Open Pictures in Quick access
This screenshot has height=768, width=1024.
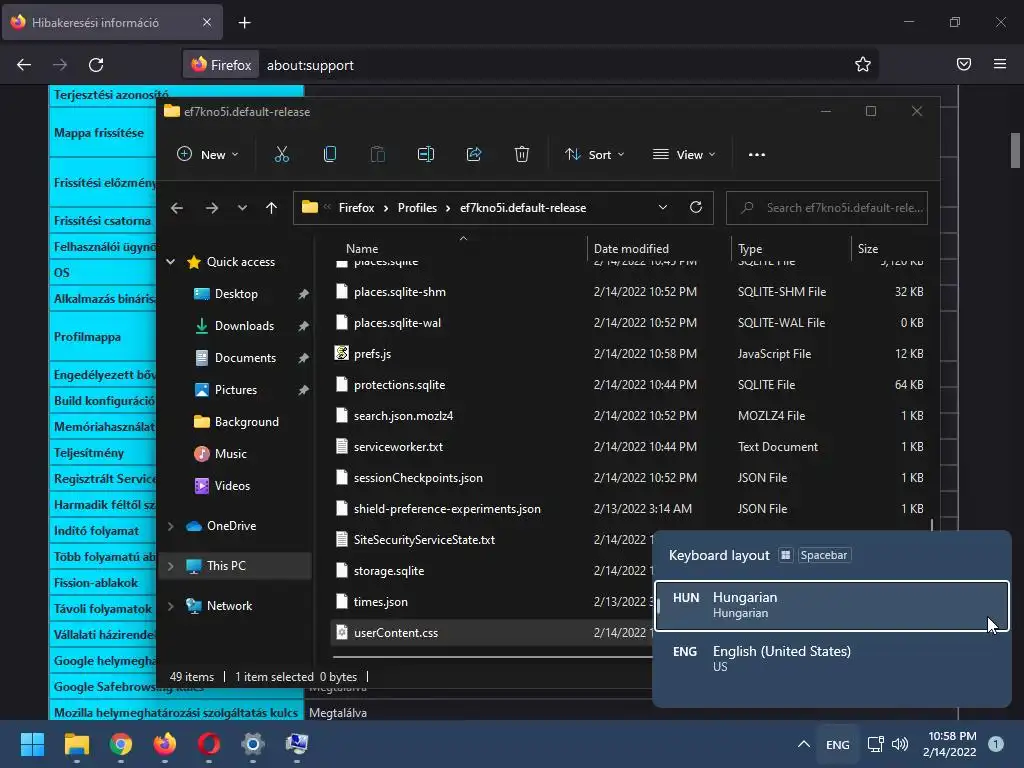click(236, 390)
